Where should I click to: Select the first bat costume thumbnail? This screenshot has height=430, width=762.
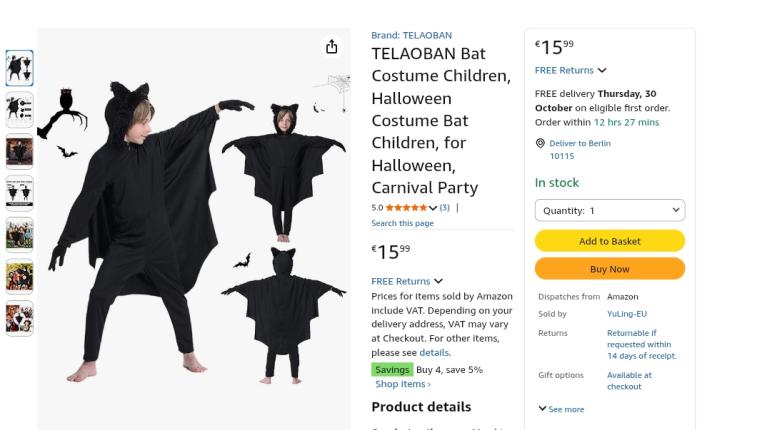click(19, 68)
